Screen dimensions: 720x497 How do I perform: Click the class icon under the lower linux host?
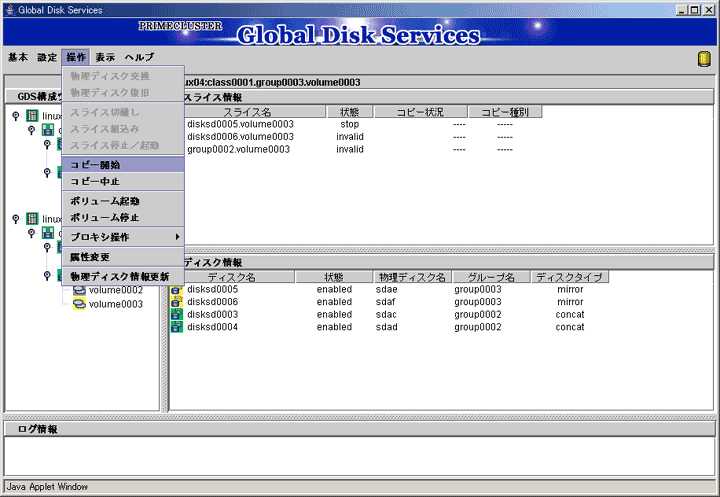pos(48,233)
